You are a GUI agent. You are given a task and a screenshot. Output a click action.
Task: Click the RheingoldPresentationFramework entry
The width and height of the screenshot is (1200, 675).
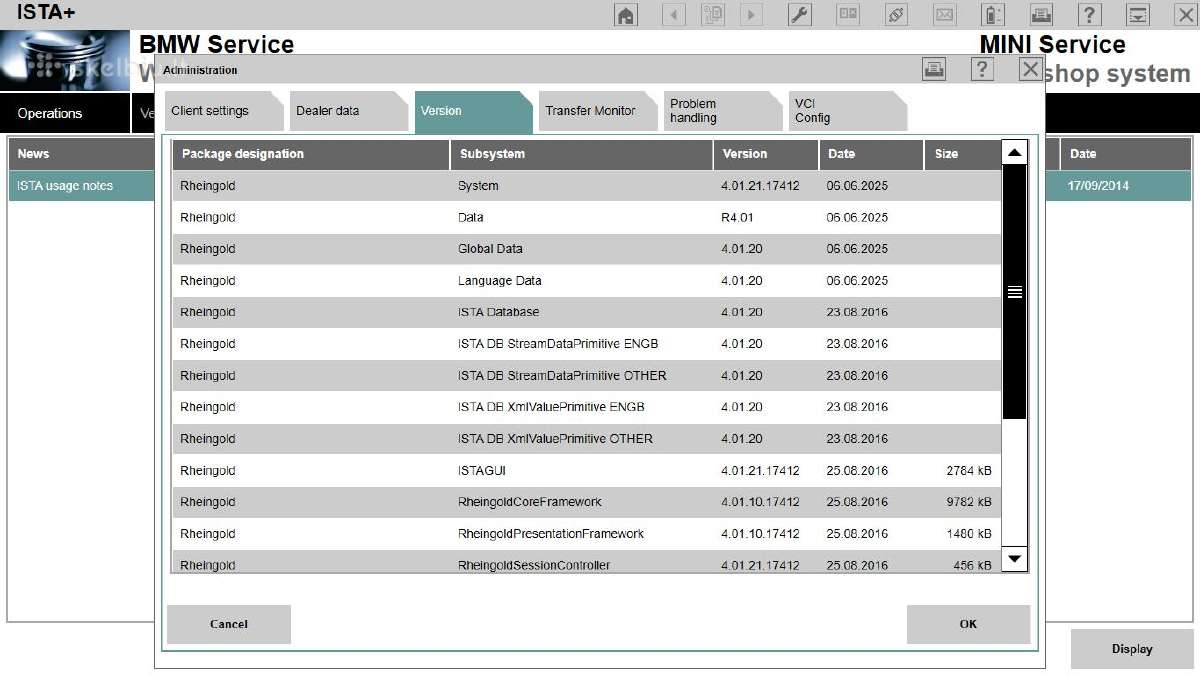coord(551,534)
